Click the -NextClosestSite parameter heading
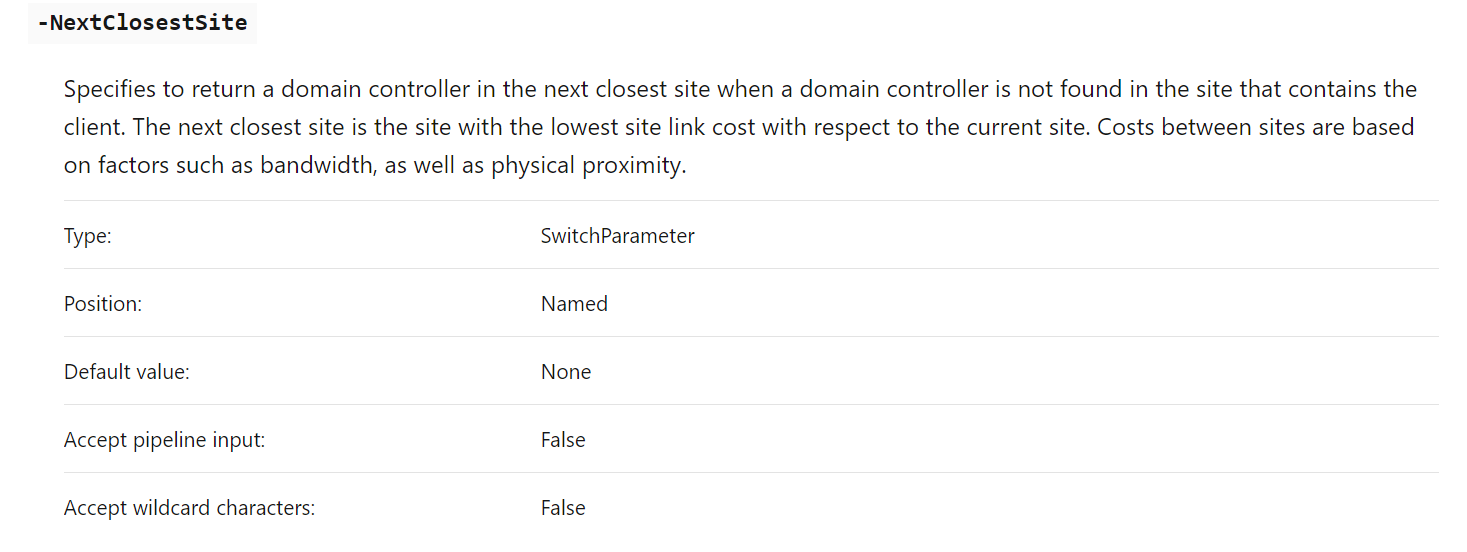Screen dimensions: 1467x552 (x=142, y=22)
